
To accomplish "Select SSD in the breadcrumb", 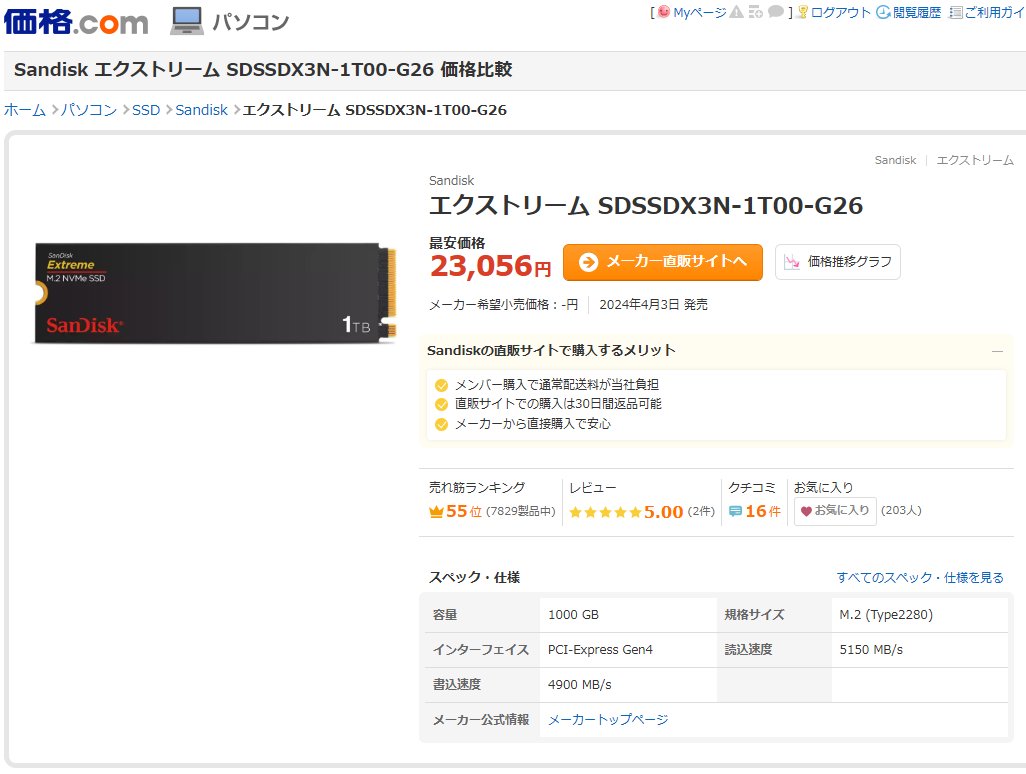I will [146, 110].
